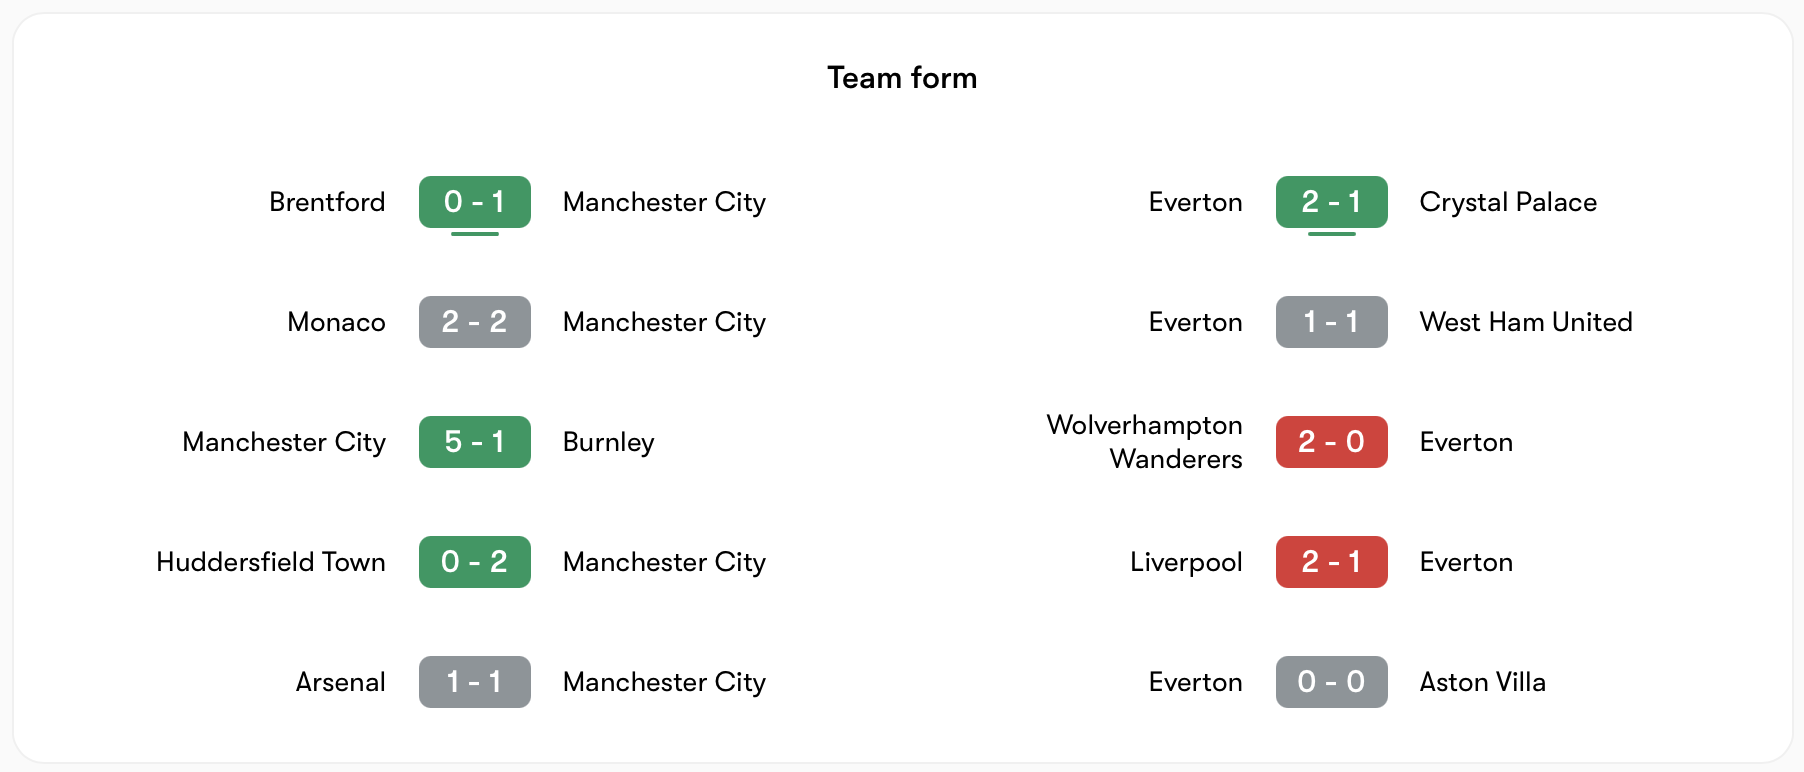
Task: Click the 0 - 0 Aston Villa score
Action: [1331, 682]
